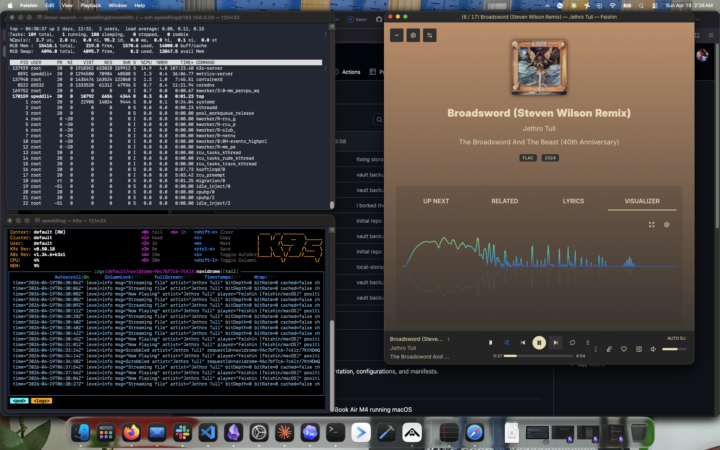Skip to the next track
This screenshot has height=450, width=720.
point(556,343)
